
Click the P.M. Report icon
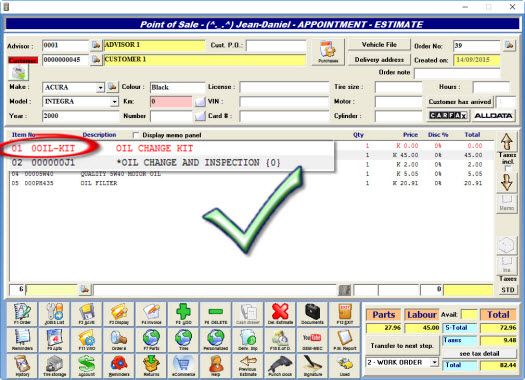[345, 340]
